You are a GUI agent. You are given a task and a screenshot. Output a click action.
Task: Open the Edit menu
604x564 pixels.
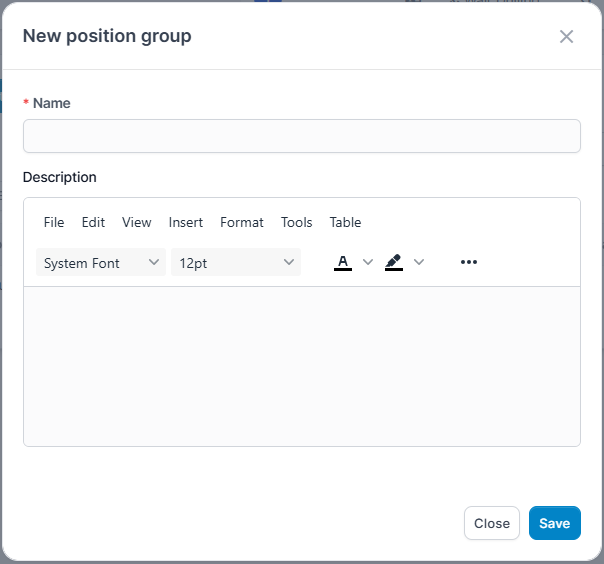93,222
